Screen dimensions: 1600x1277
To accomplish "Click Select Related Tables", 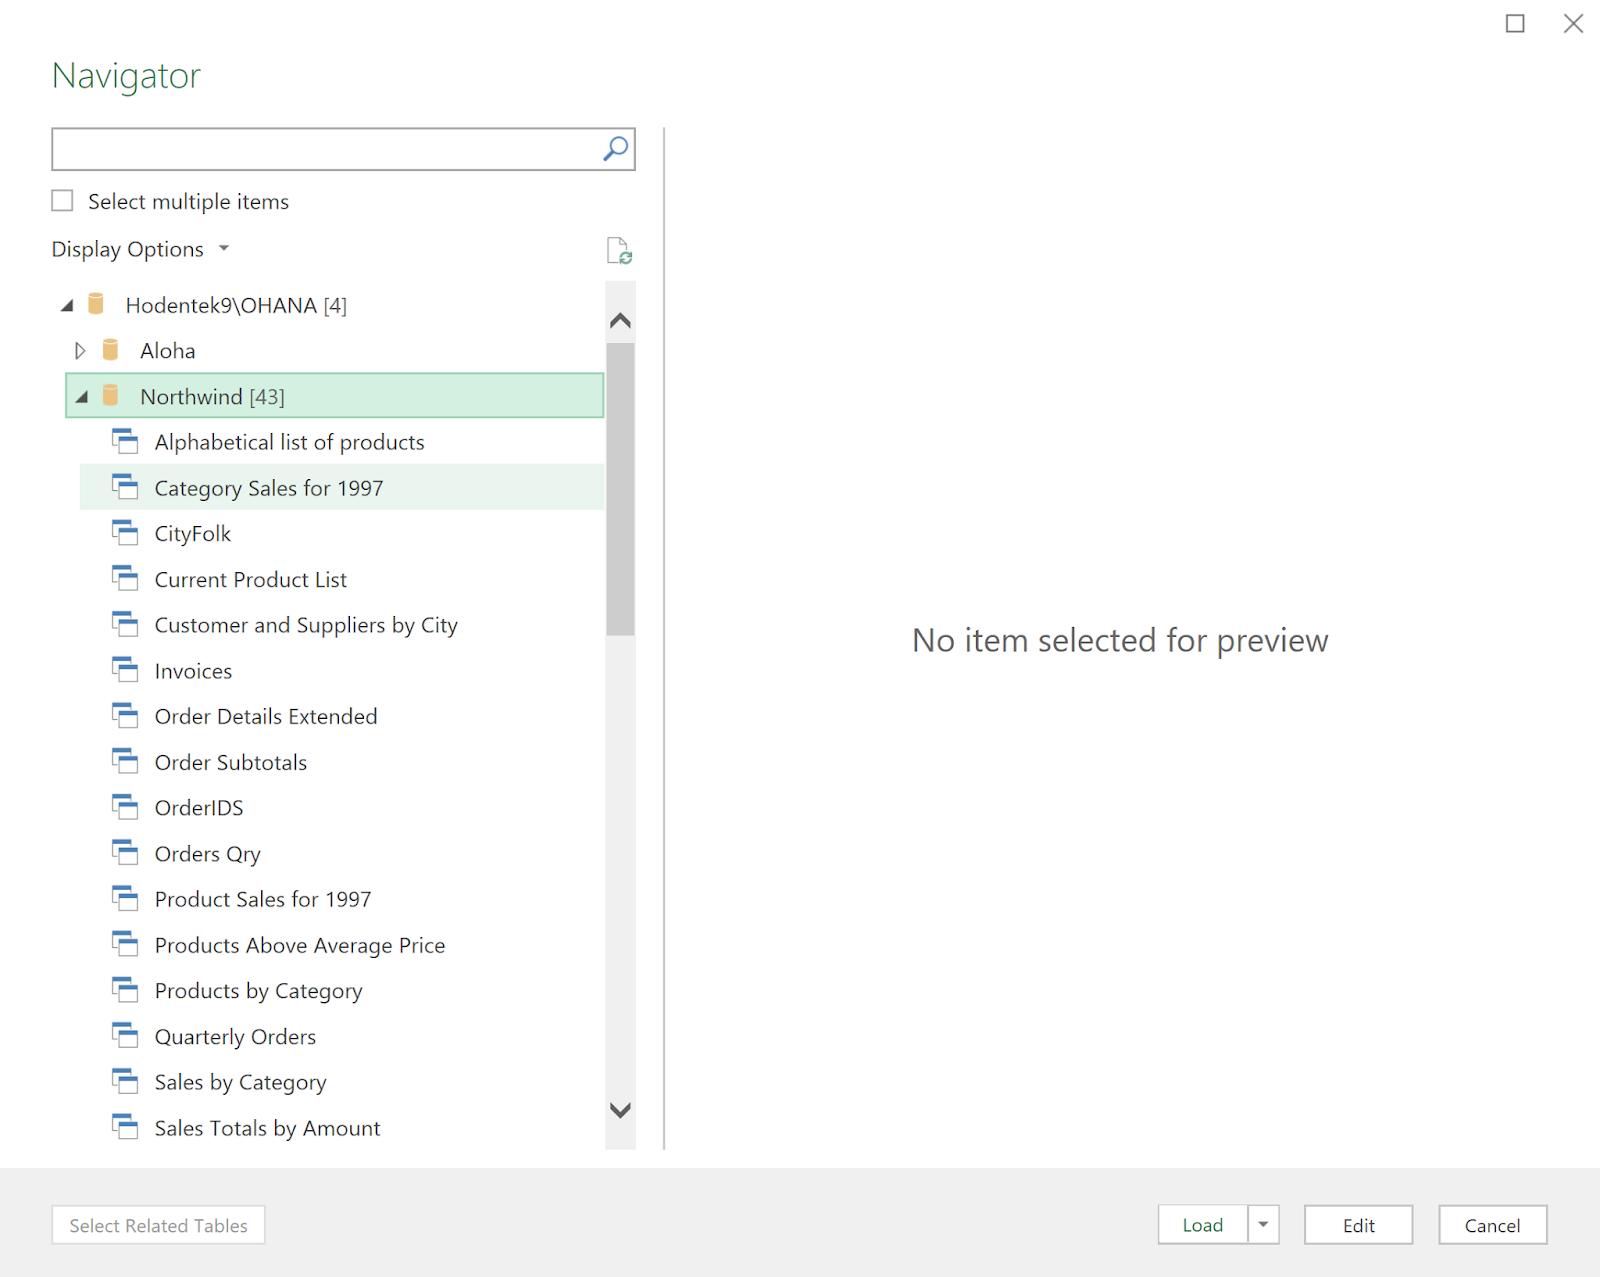I will (x=157, y=1225).
